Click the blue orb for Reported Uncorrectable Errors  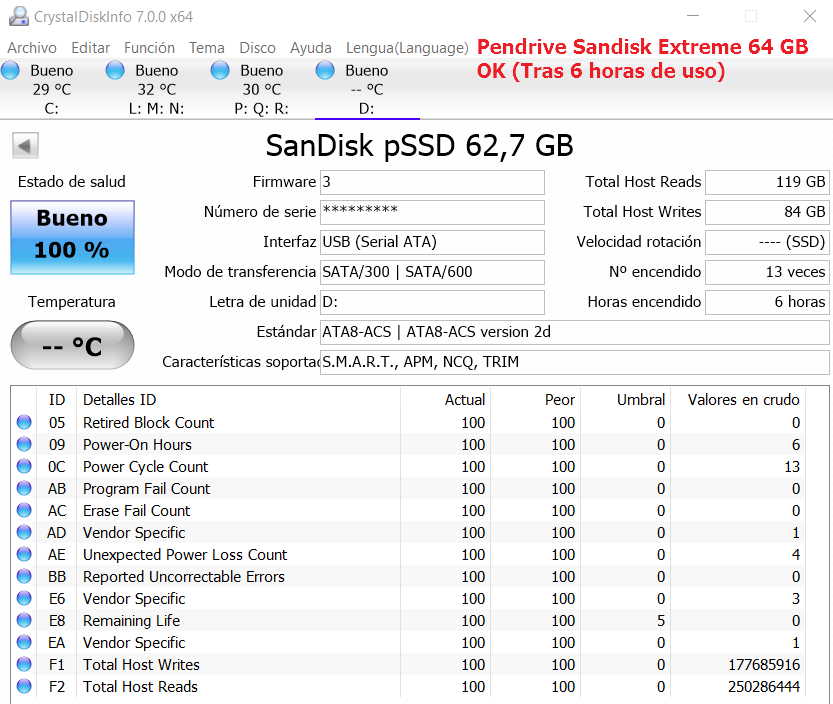pos(24,576)
